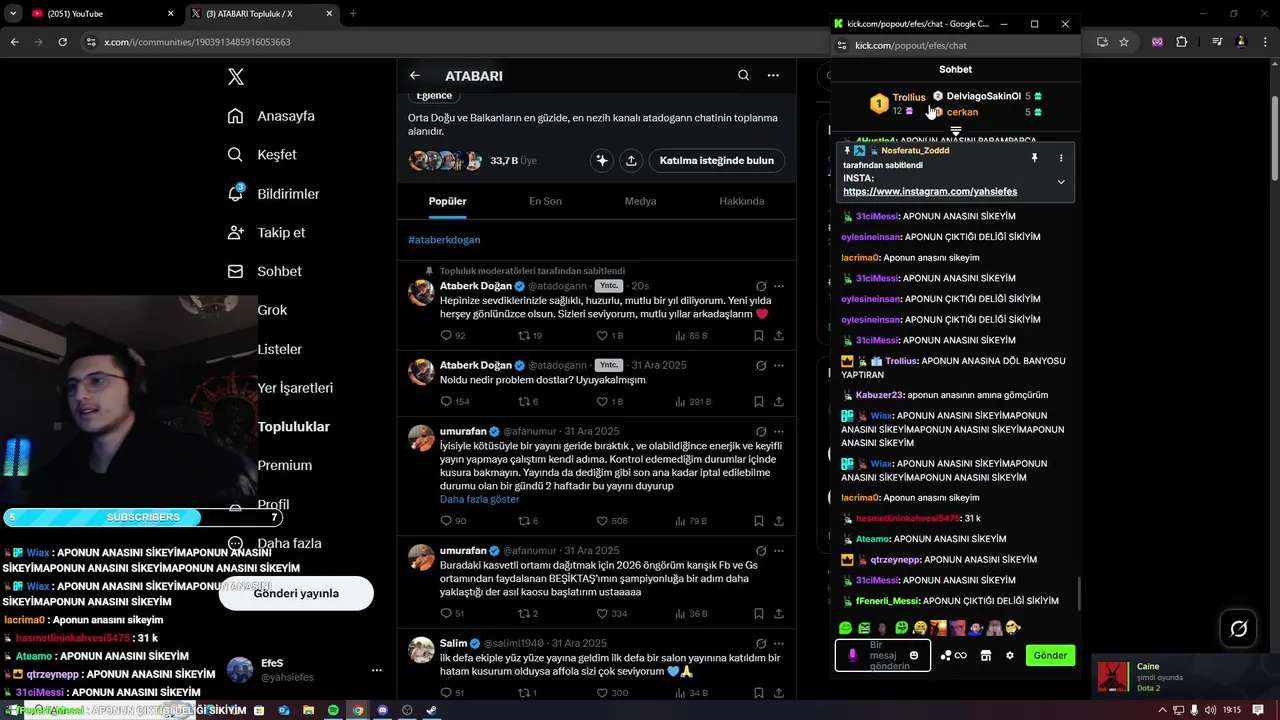Switch to the En Son tab
The width and height of the screenshot is (1280, 720).
pos(545,201)
